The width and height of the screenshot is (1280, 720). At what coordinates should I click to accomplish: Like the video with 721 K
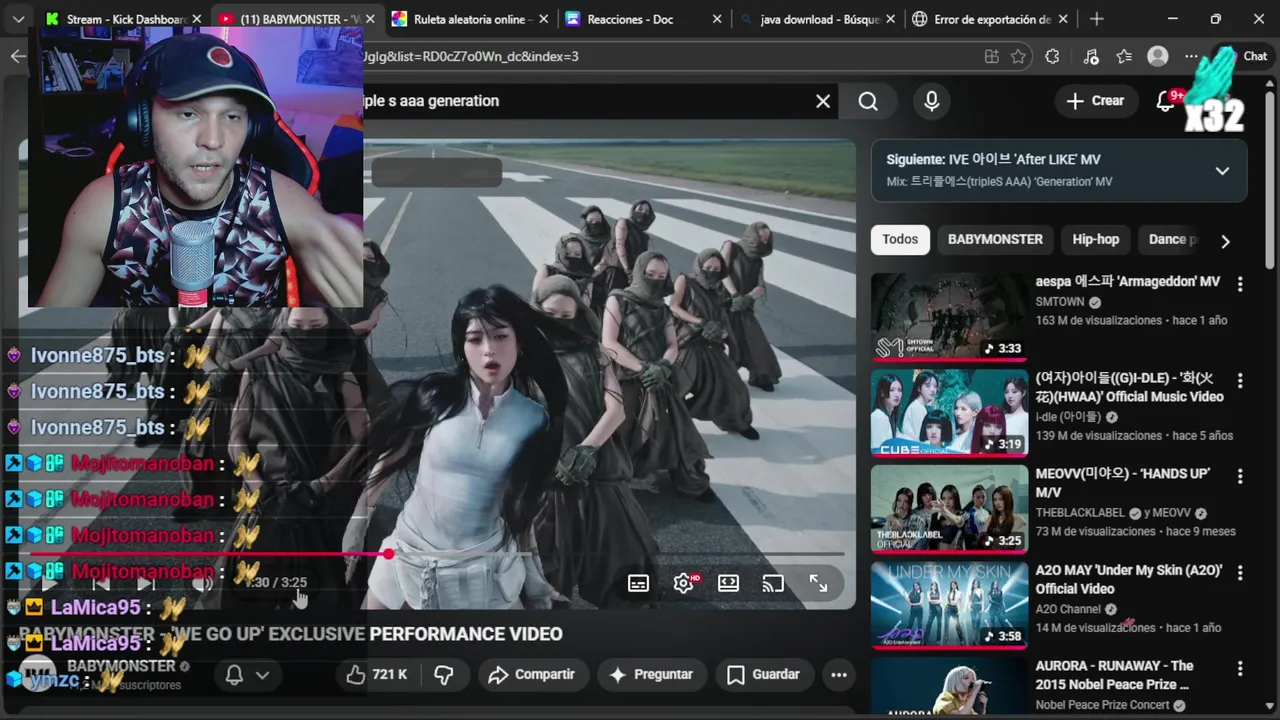click(376, 675)
